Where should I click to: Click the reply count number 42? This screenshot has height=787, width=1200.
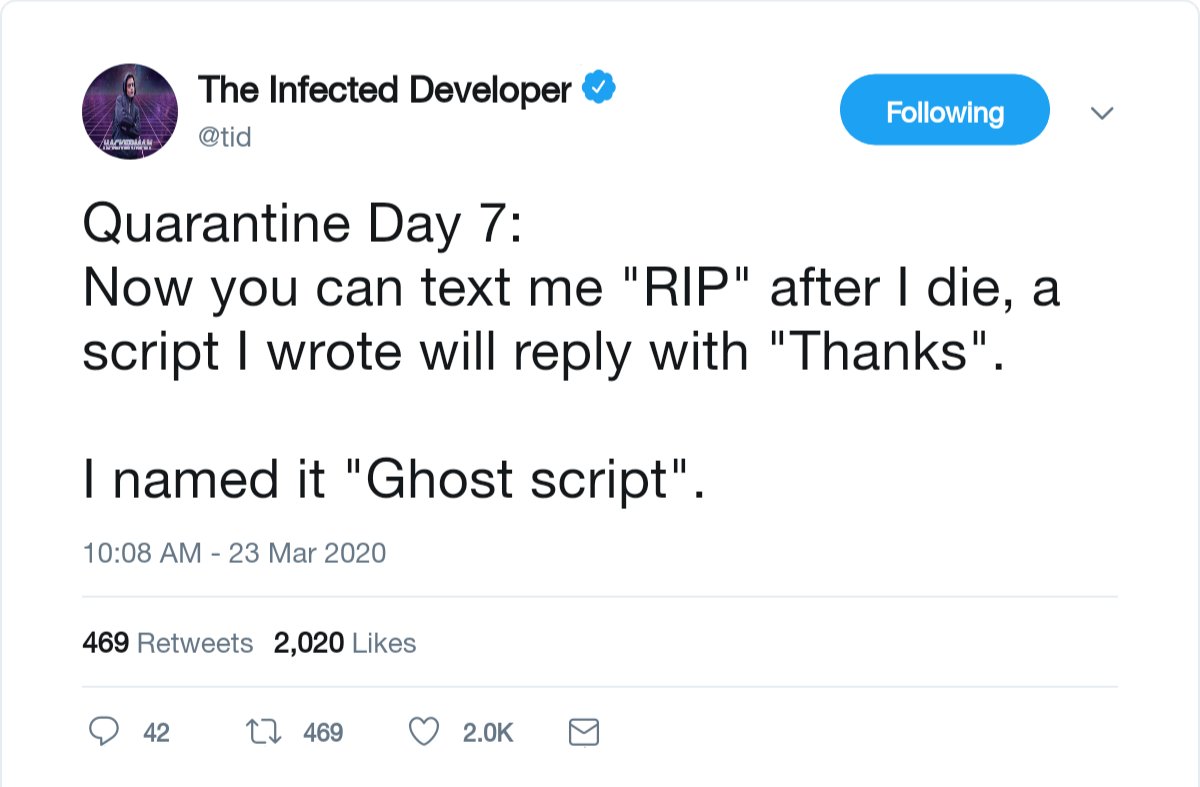[x=156, y=733]
